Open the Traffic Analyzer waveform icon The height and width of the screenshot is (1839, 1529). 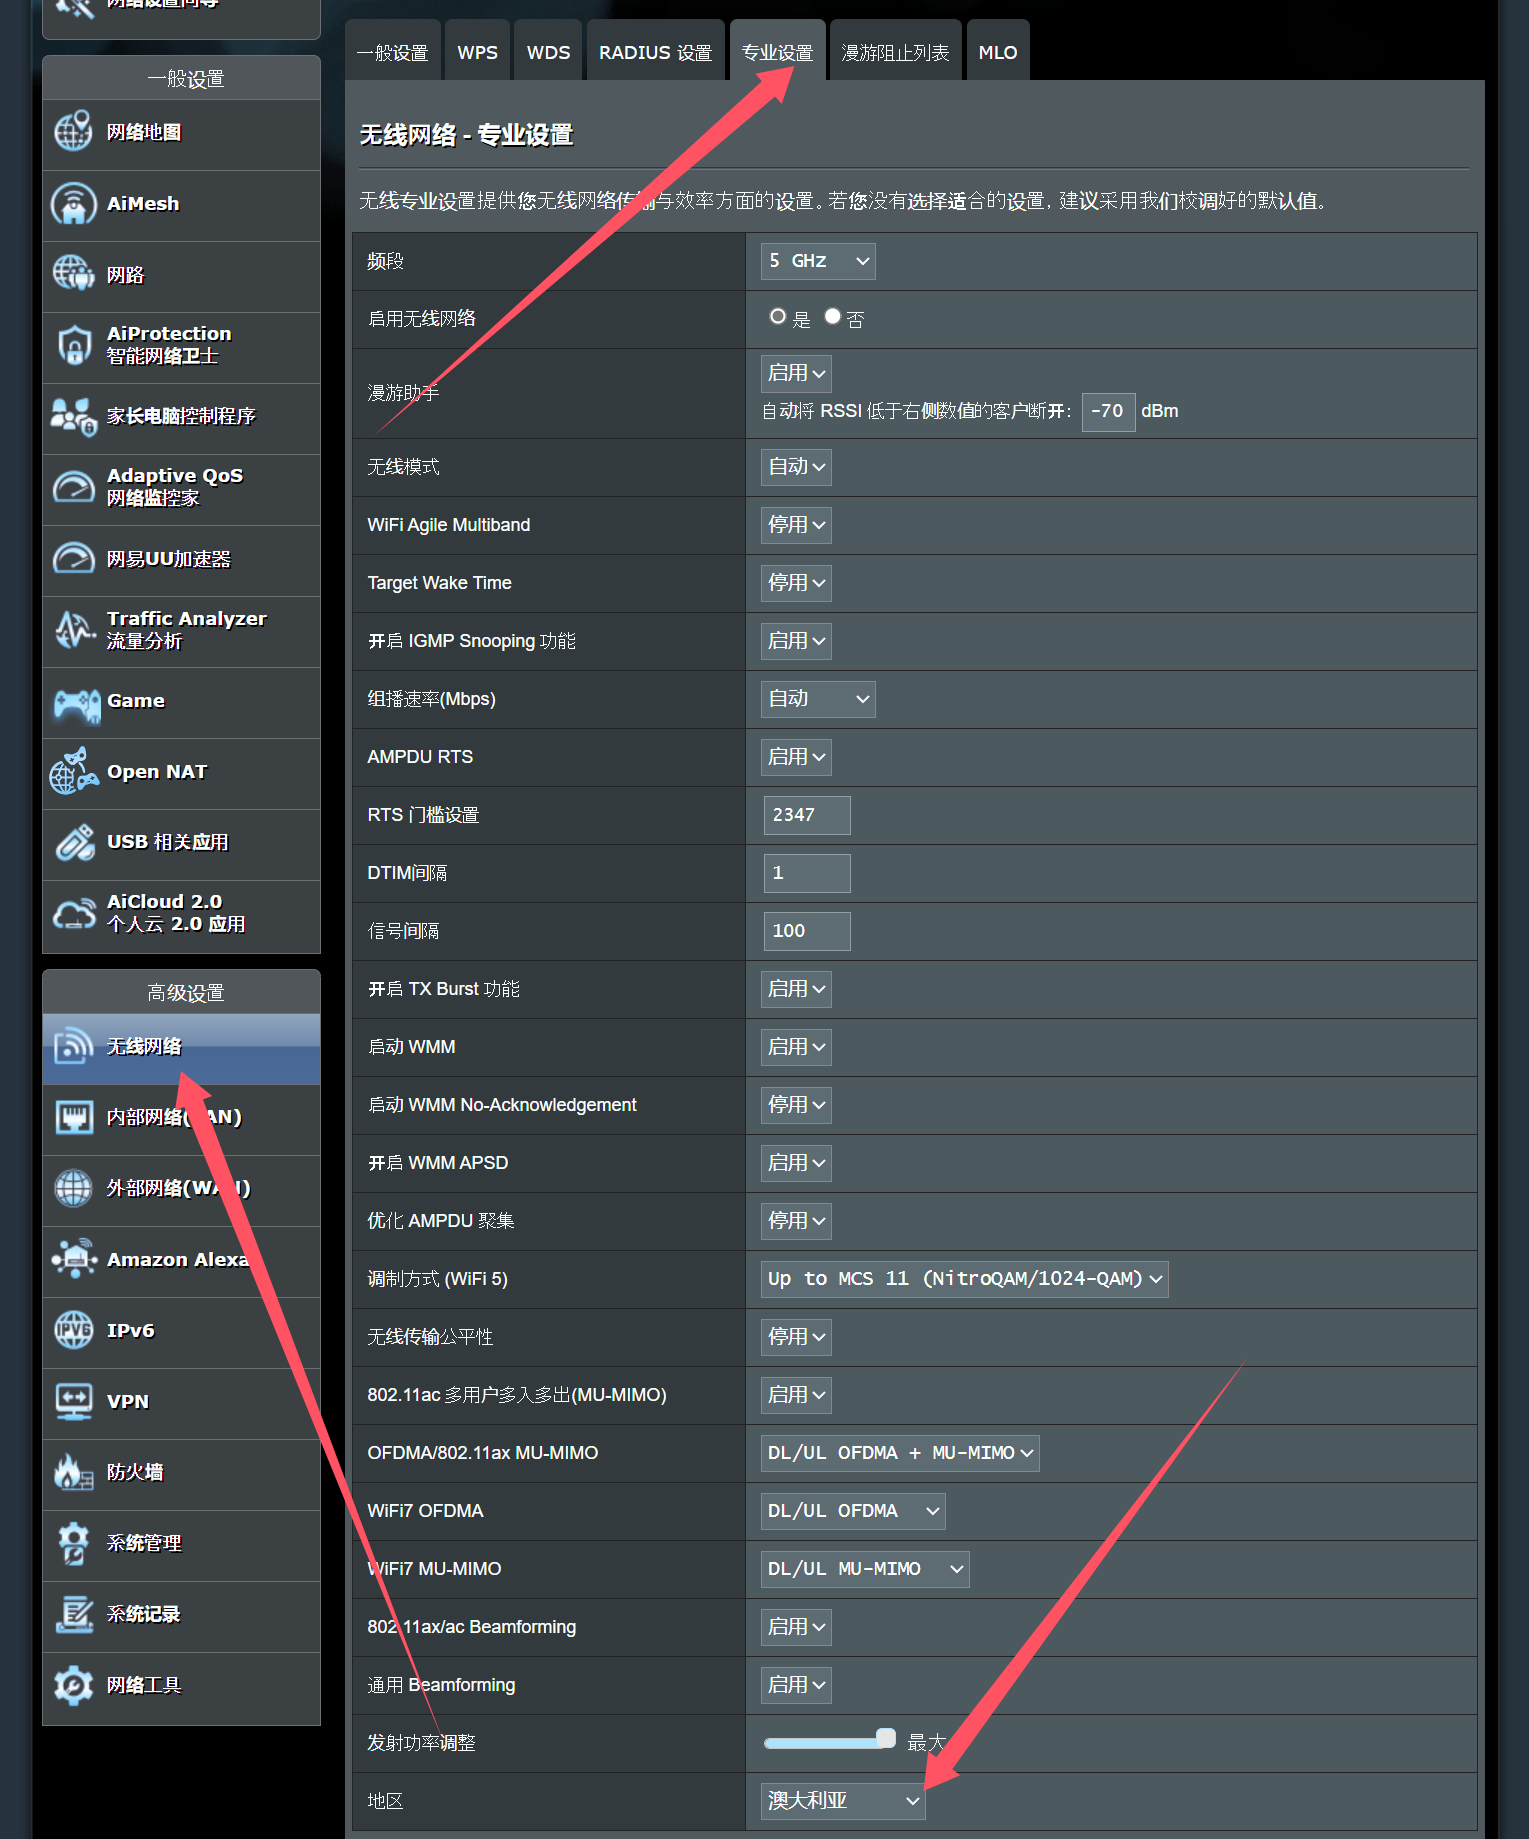coord(74,629)
